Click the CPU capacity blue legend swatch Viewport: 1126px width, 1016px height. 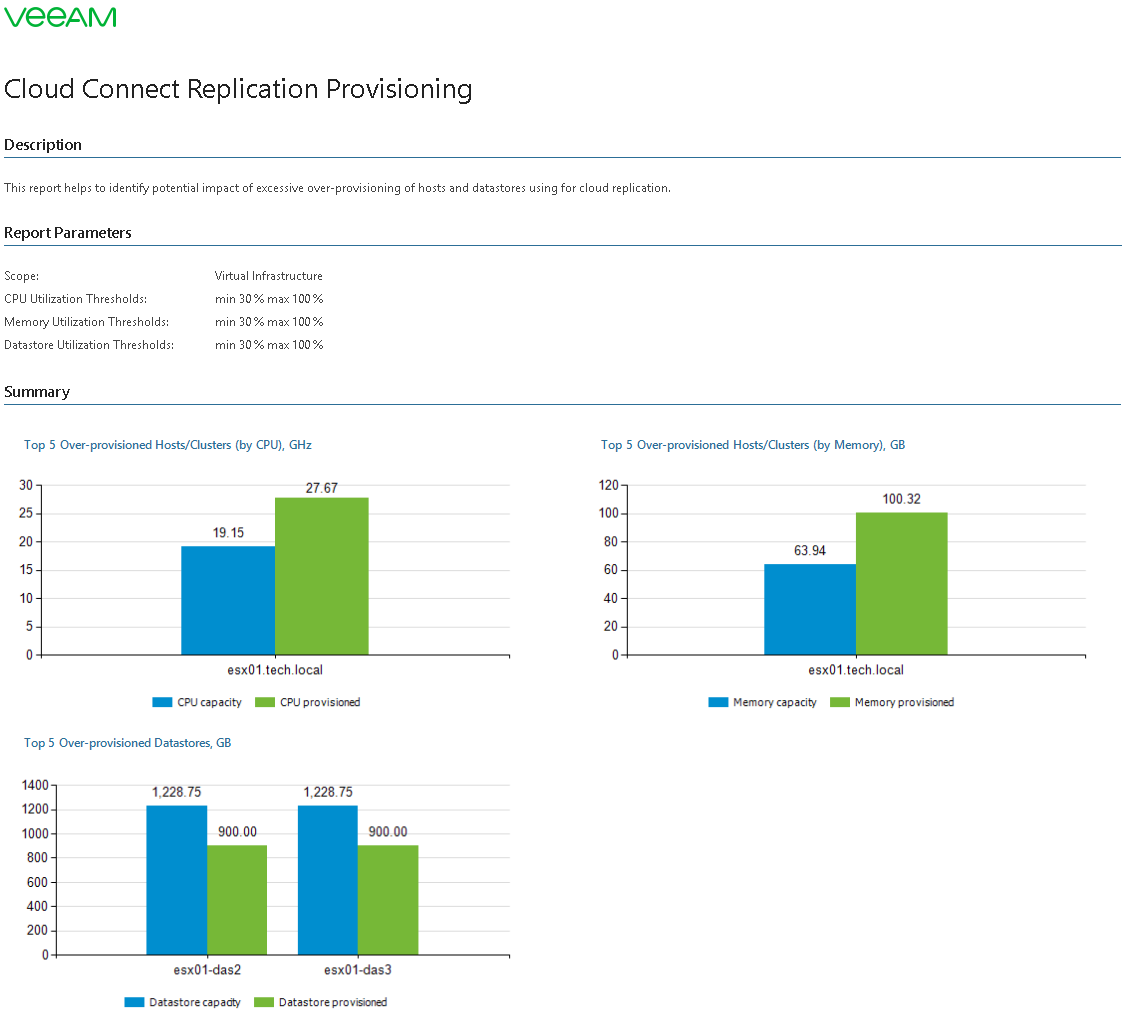click(x=162, y=702)
